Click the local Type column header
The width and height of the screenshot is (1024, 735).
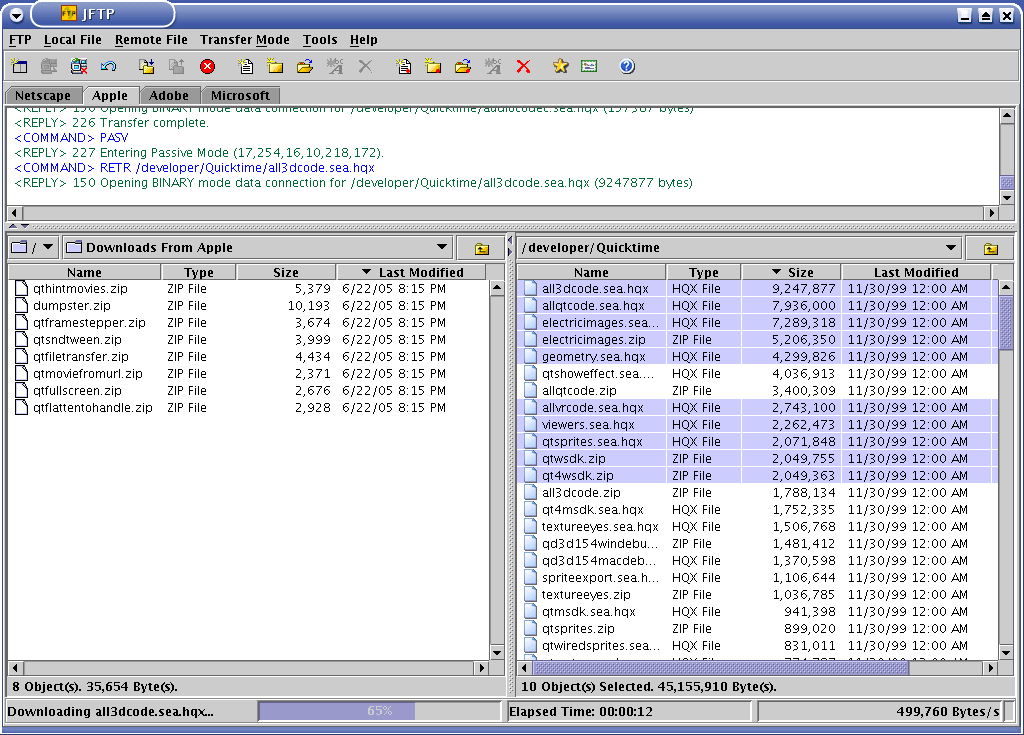(199, 272)
